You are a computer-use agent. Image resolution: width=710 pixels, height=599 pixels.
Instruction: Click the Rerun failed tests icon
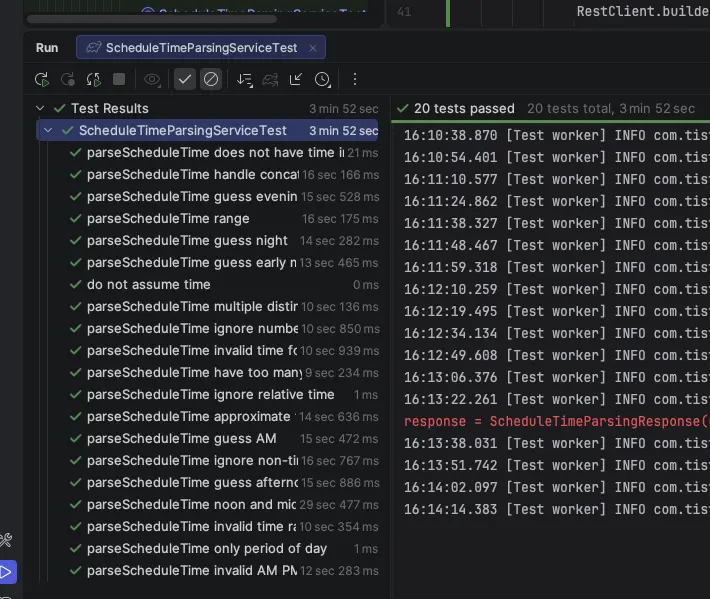tap(67, 80)
